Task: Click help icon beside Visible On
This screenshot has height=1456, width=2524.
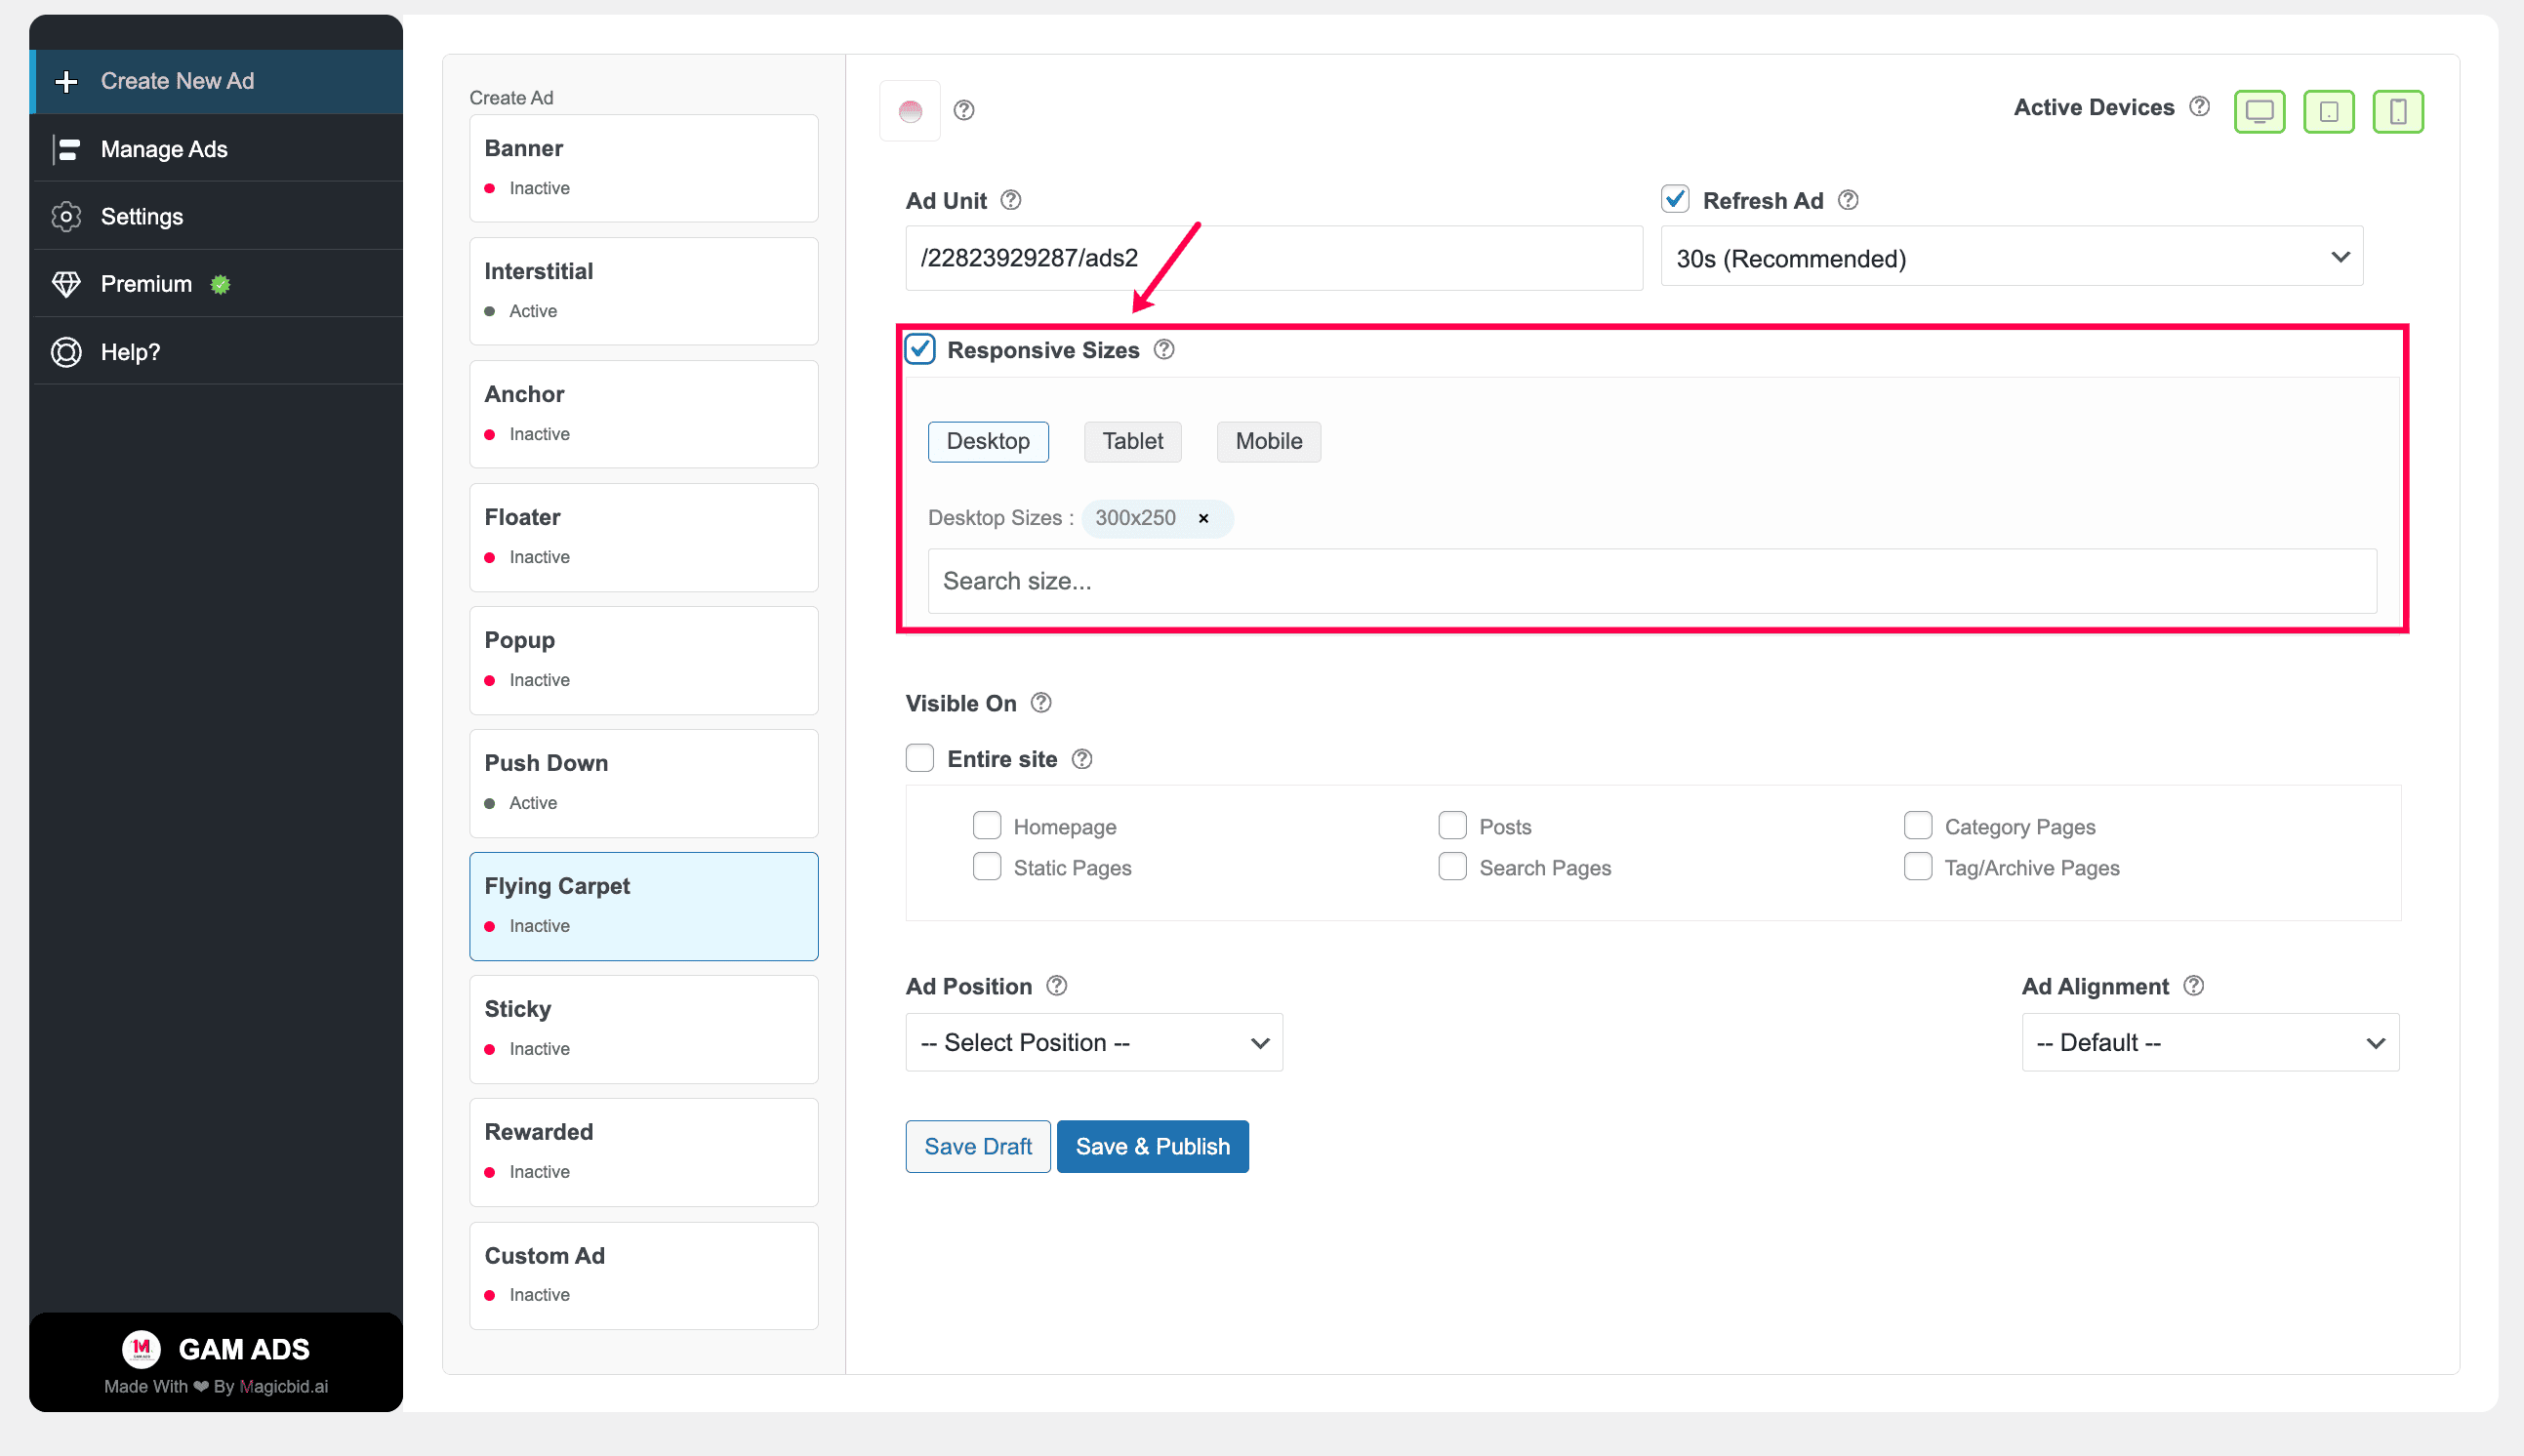Action: tap(1041, 703)
